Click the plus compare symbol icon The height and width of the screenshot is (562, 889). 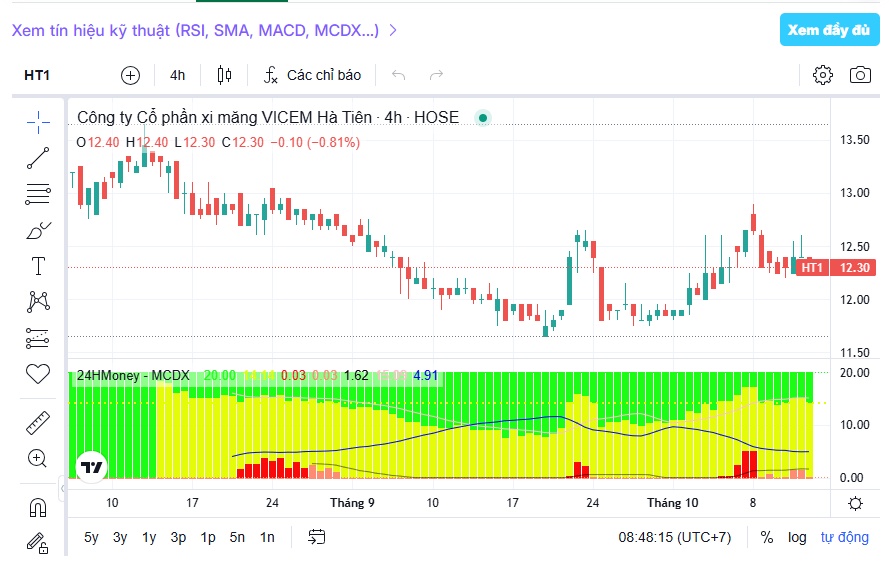(x=130, y=75)
